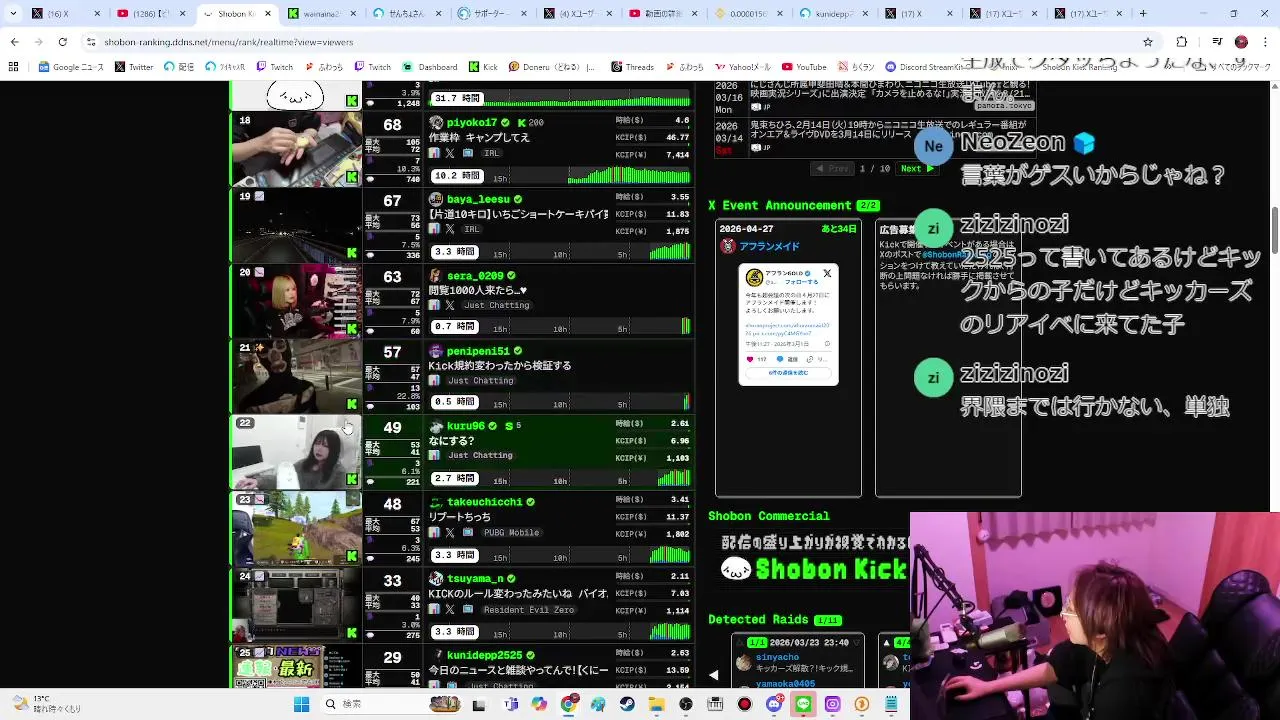Open the bookmarks bar apps grid icon
Viewport: 1280px width, 720px height.
13,67
